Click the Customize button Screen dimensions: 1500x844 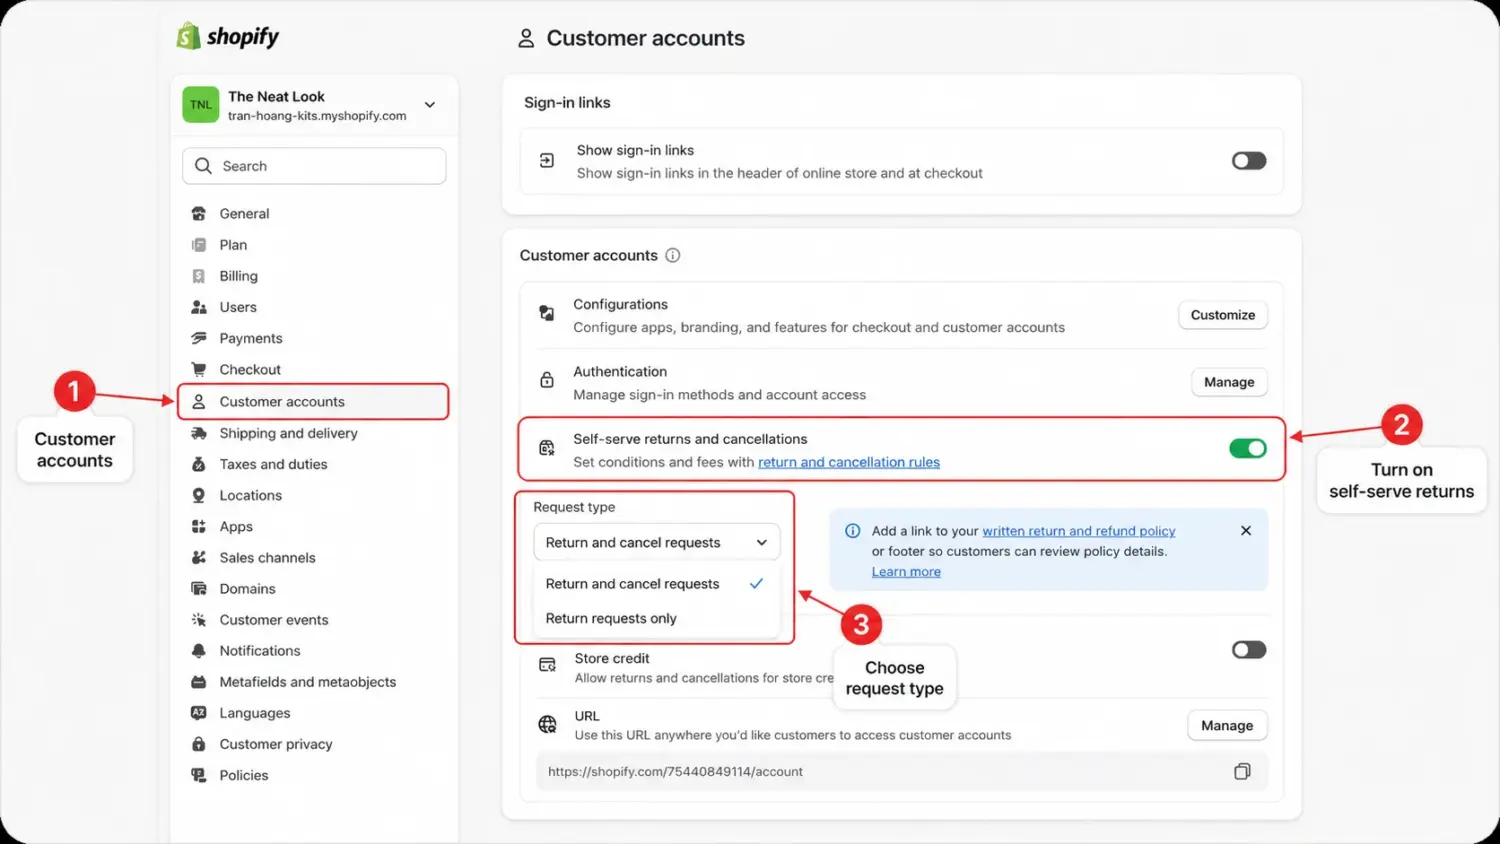tap(1223, 315)
